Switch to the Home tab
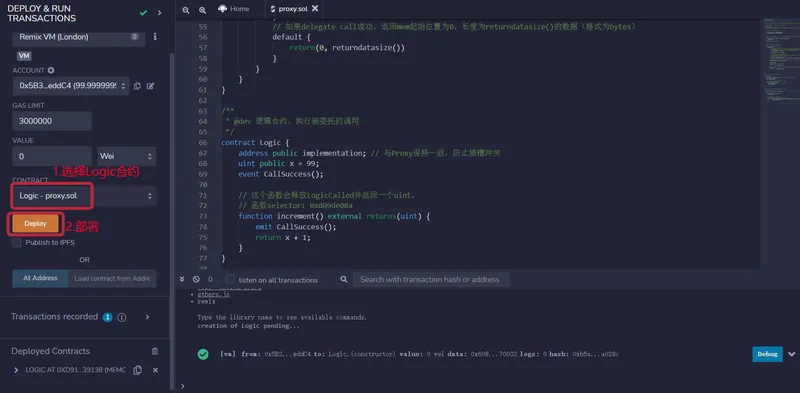This screenshot has width=800, height=393. [x=234, y=9]
